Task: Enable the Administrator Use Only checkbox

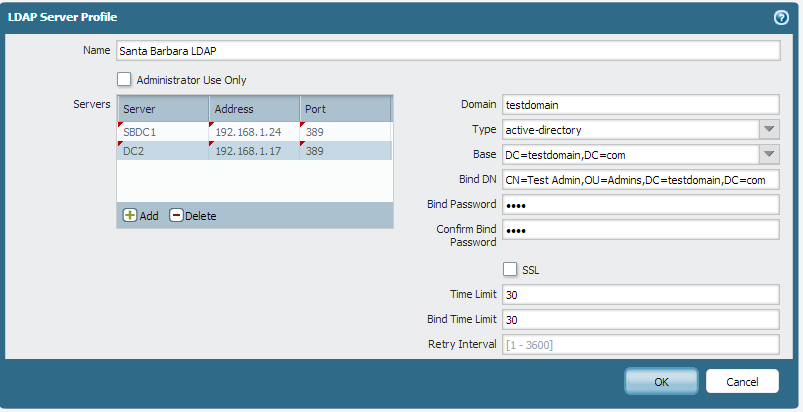Action: point(124,79)
